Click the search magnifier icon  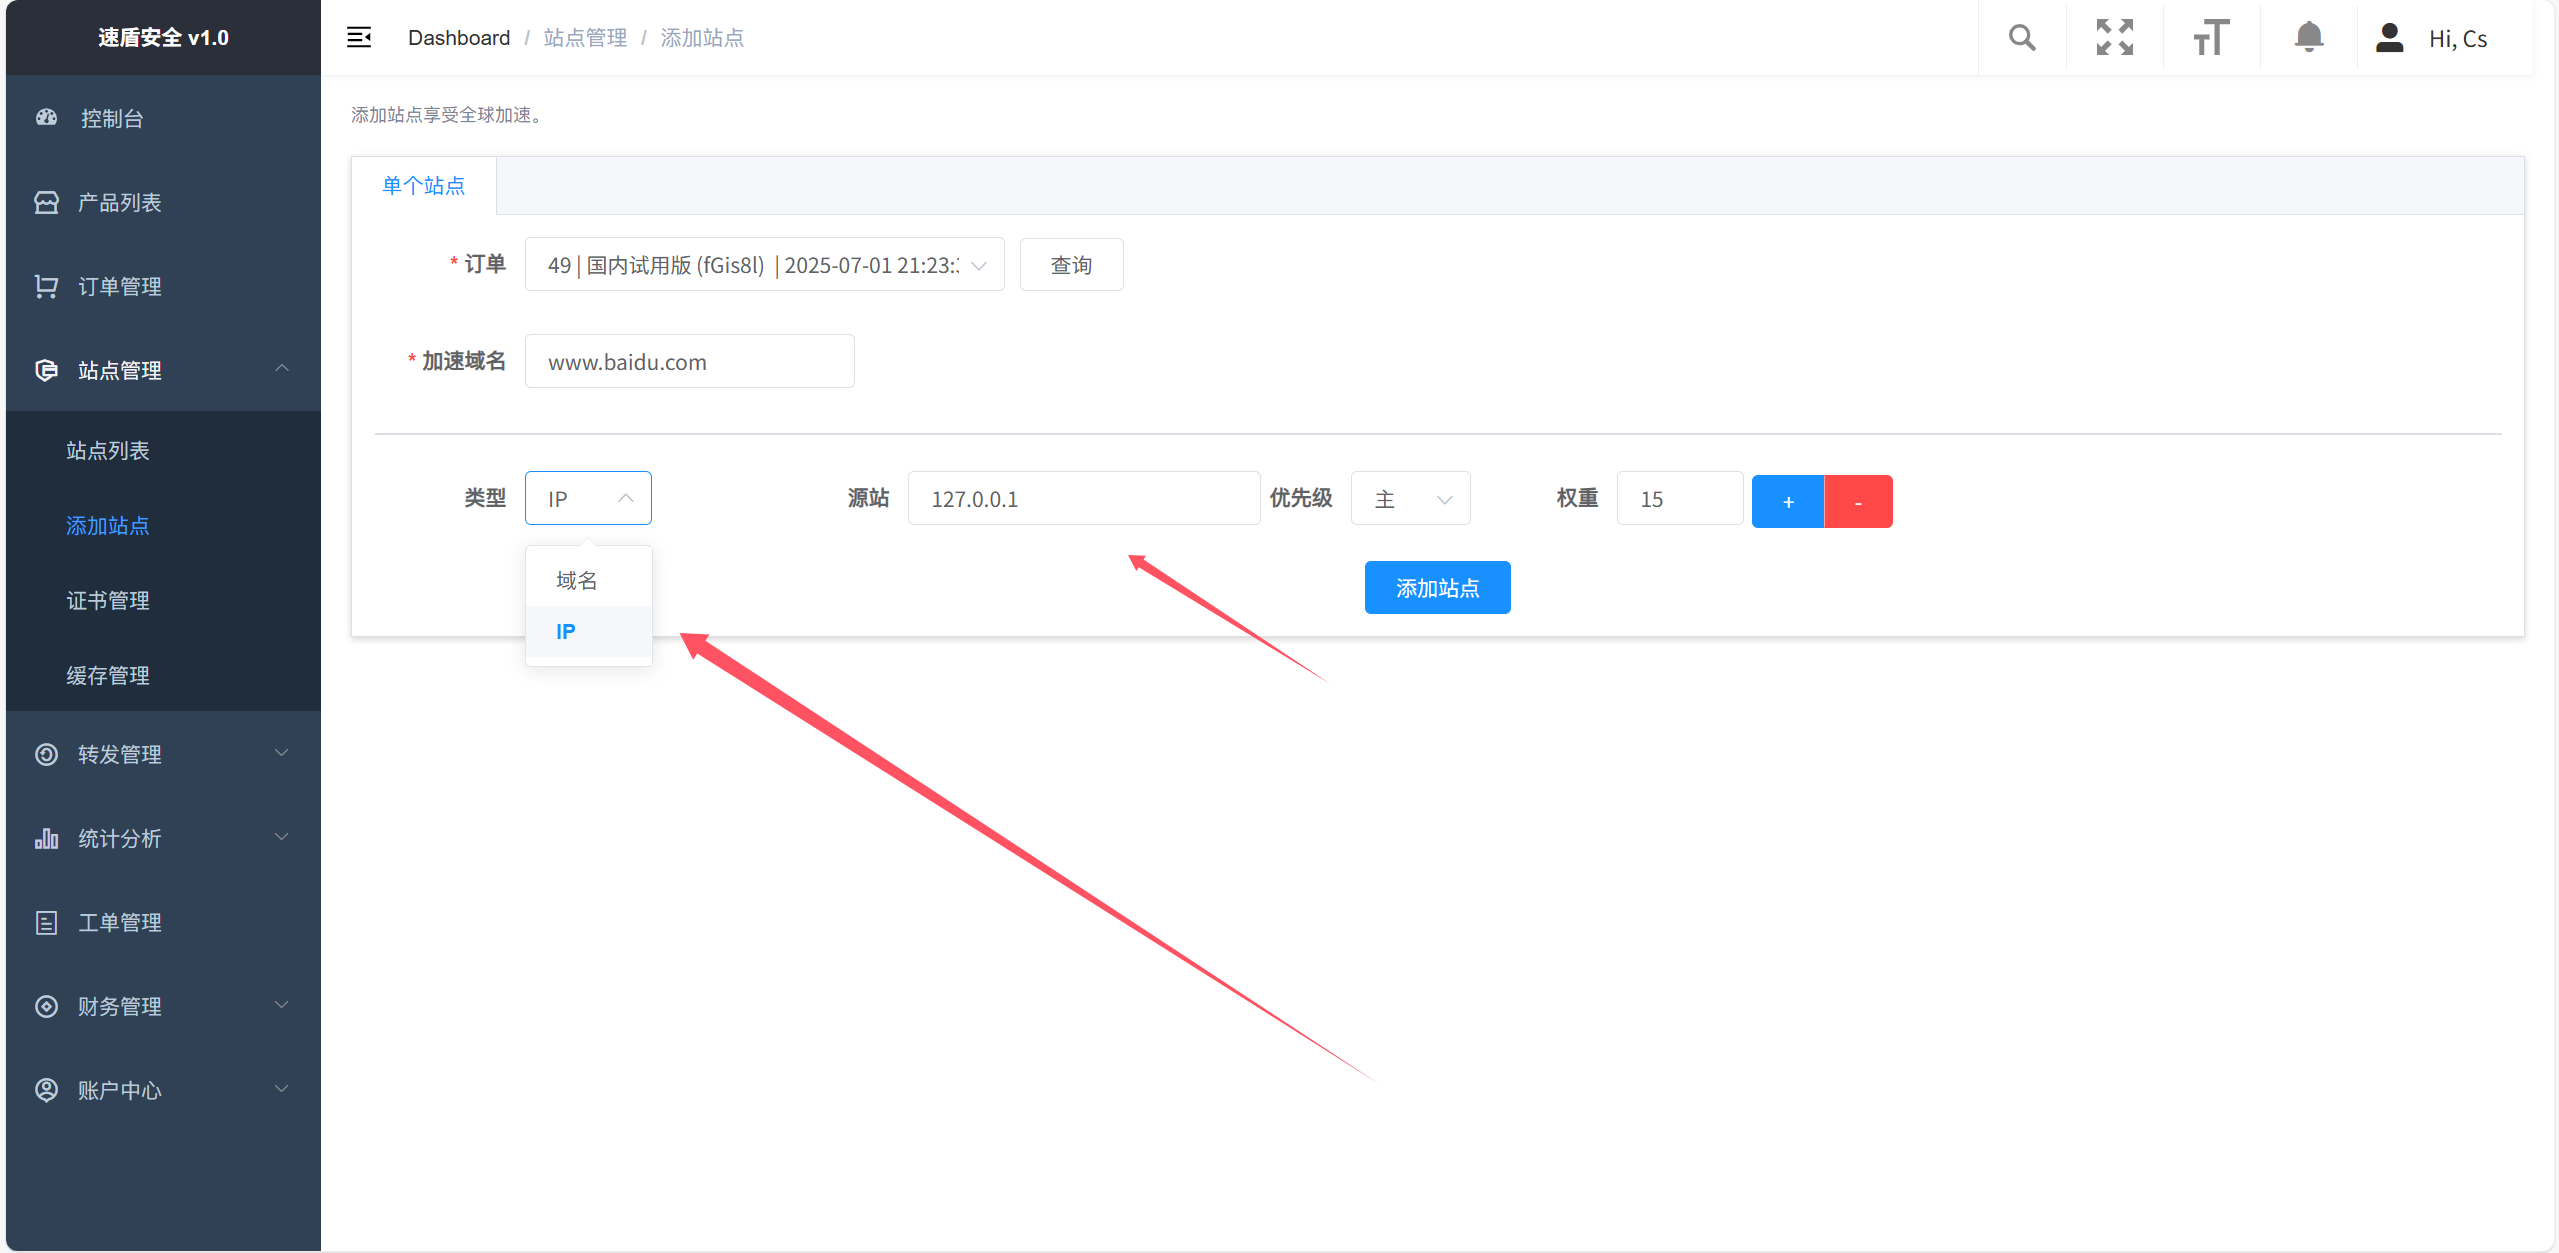pyautogui.click(x=2021, y=38)
